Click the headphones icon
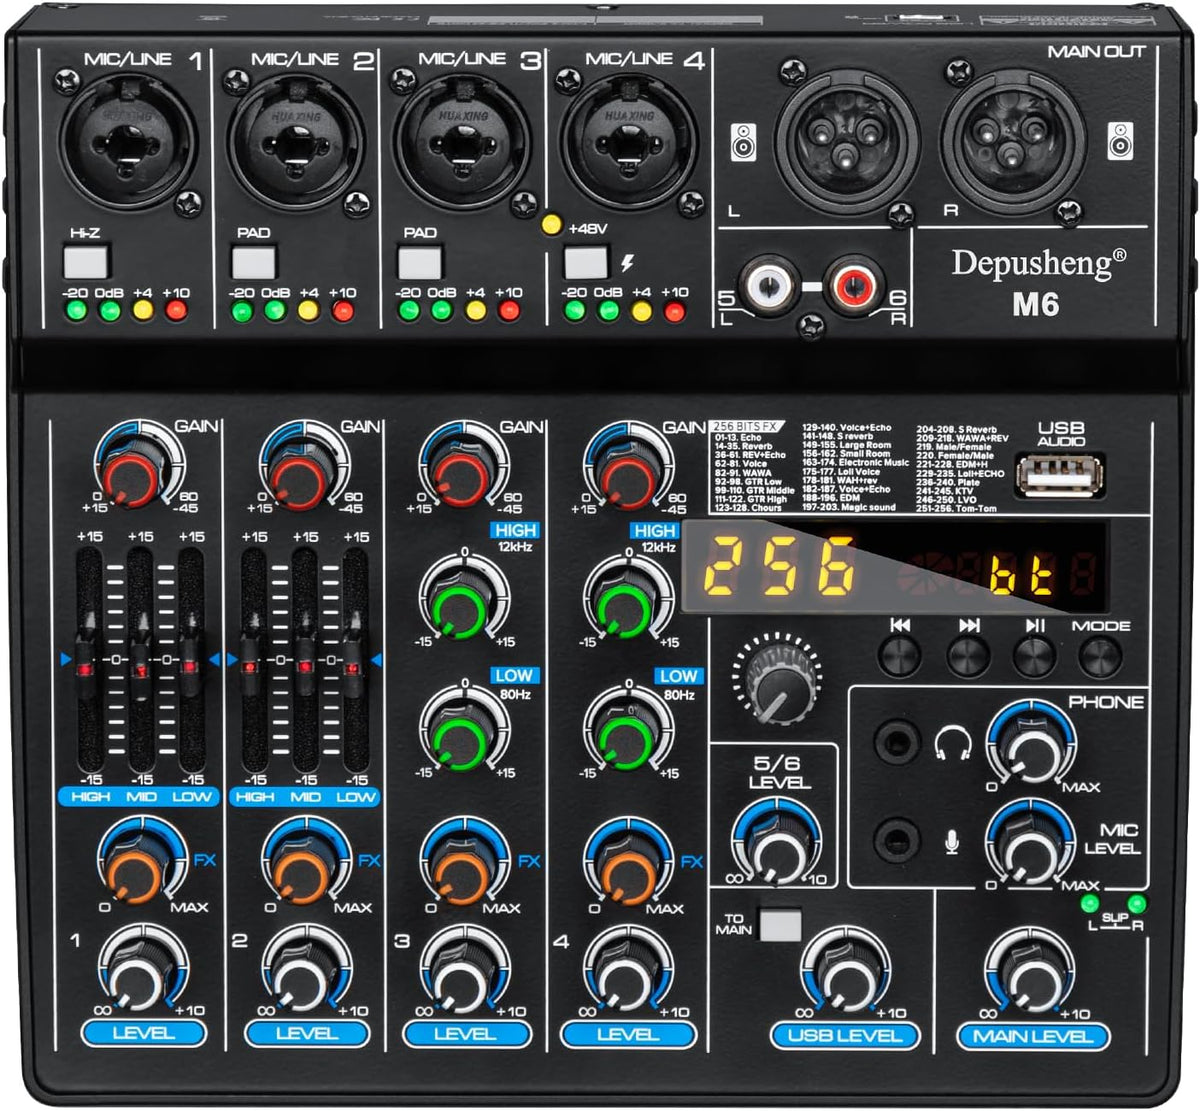The height and width of the screenshot is (1111, 1200). point(952,744)
